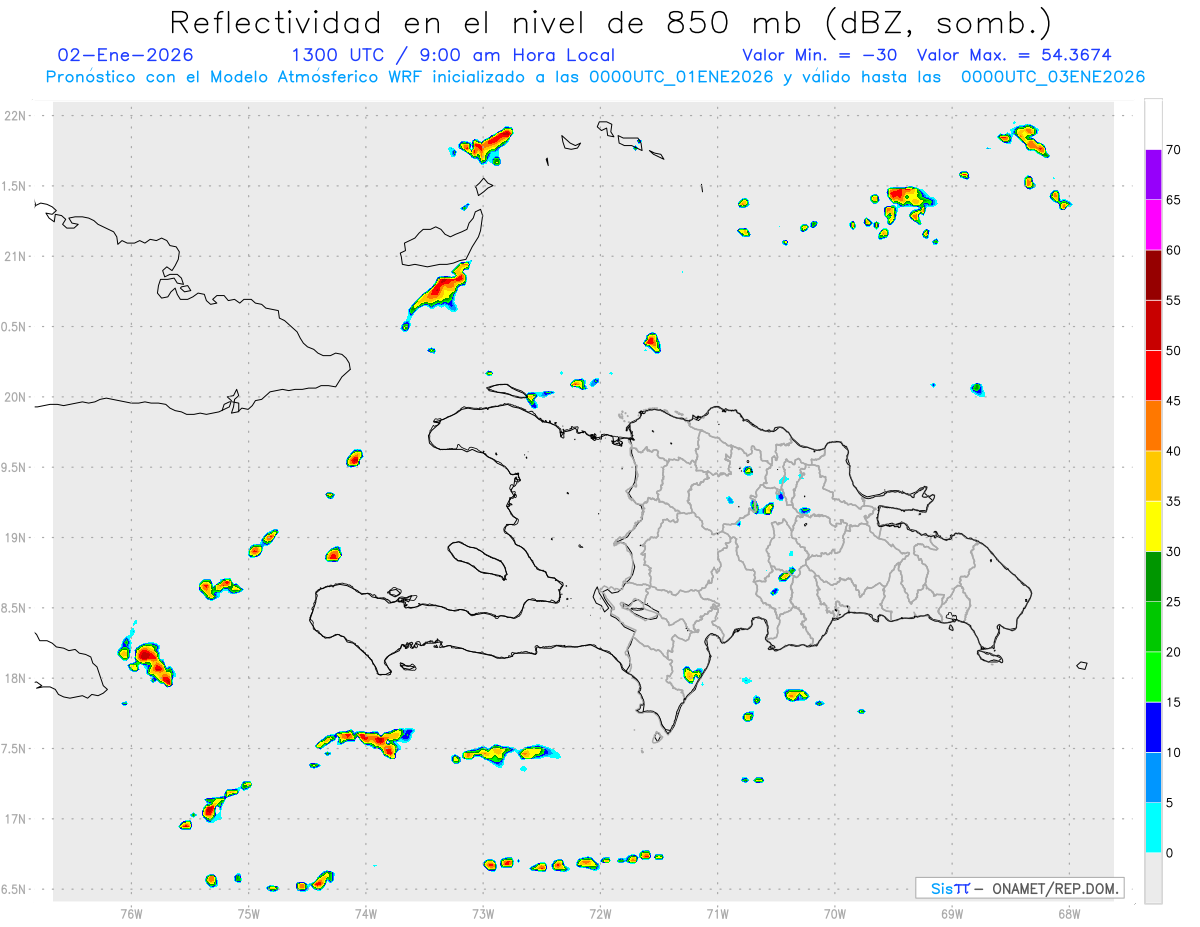Click the date label '02-Ene-2026'
Viewport: 1200px width, 927px height.
(x=126, y=55)
